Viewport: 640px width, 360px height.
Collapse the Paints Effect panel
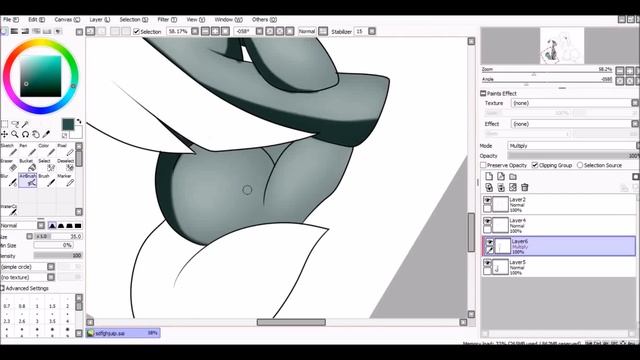coord(483,93)
